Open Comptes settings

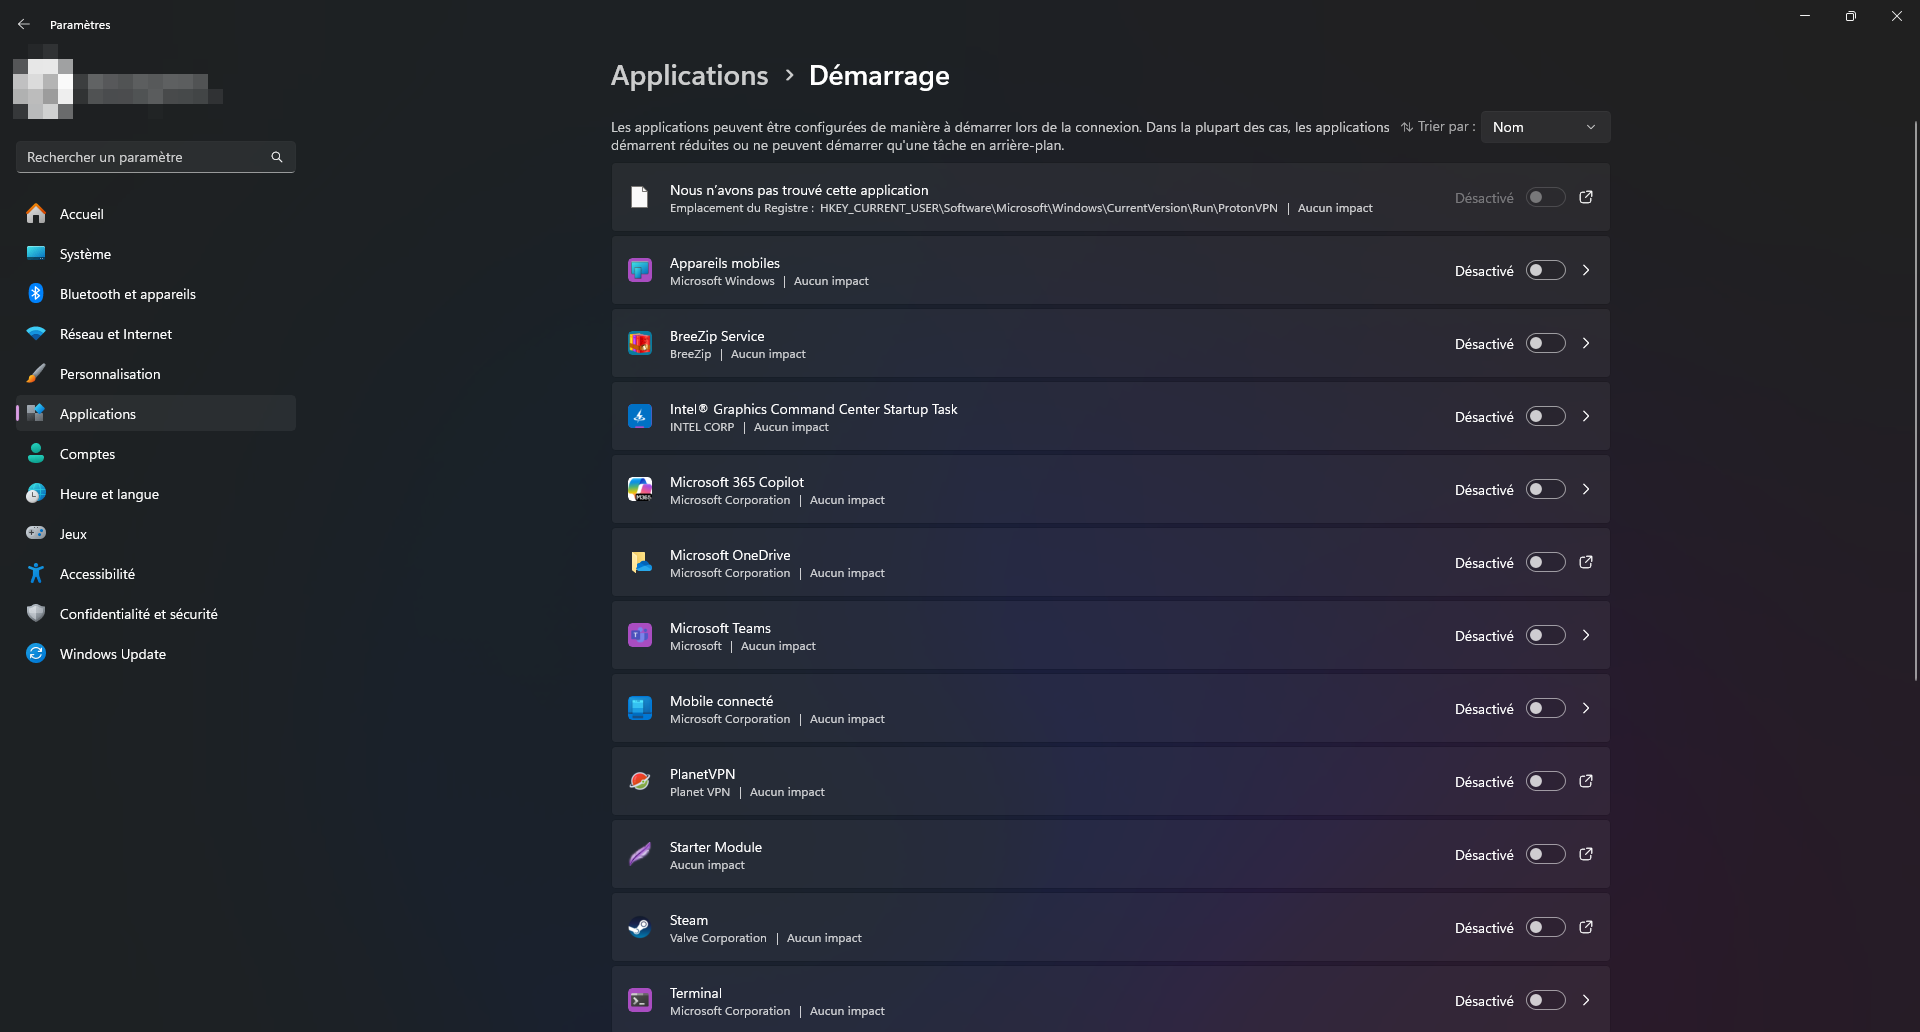[x=156, y=454]
